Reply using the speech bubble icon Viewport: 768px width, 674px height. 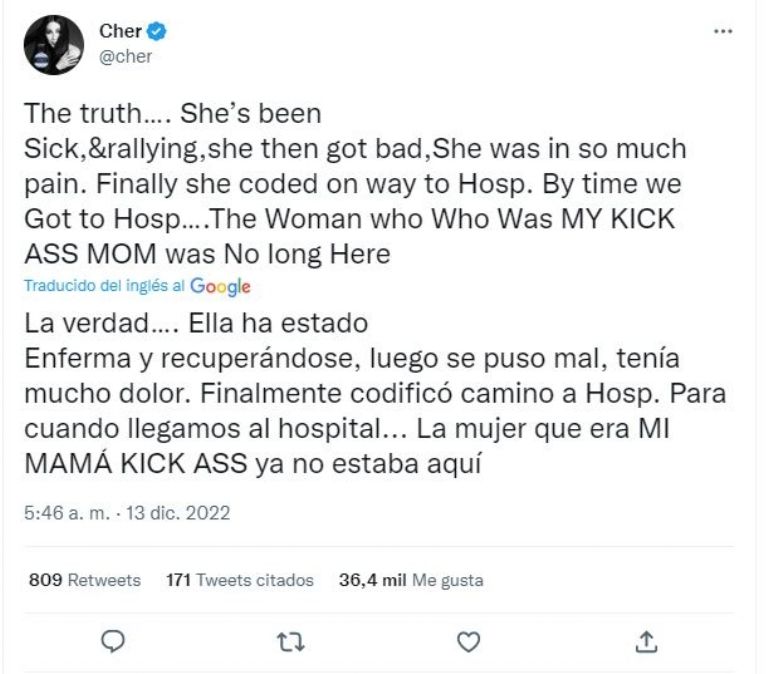[114, 641]
